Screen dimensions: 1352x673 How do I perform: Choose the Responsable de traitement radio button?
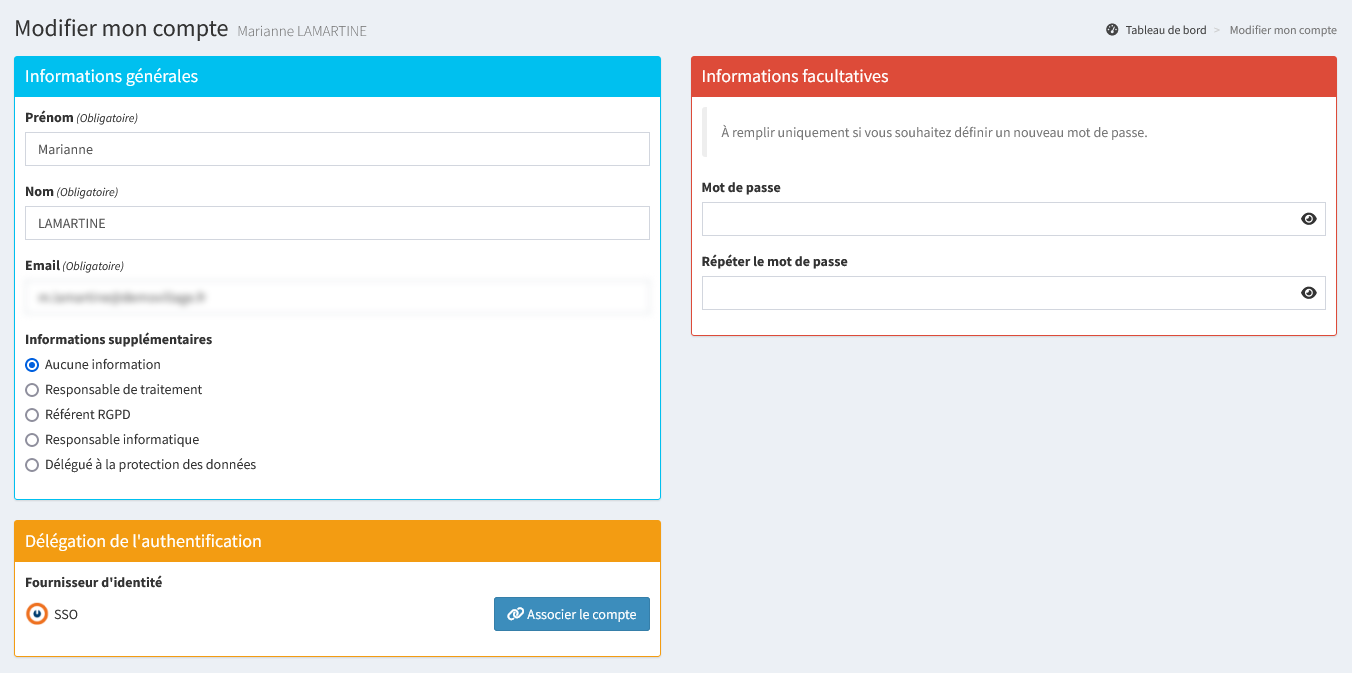32,390
